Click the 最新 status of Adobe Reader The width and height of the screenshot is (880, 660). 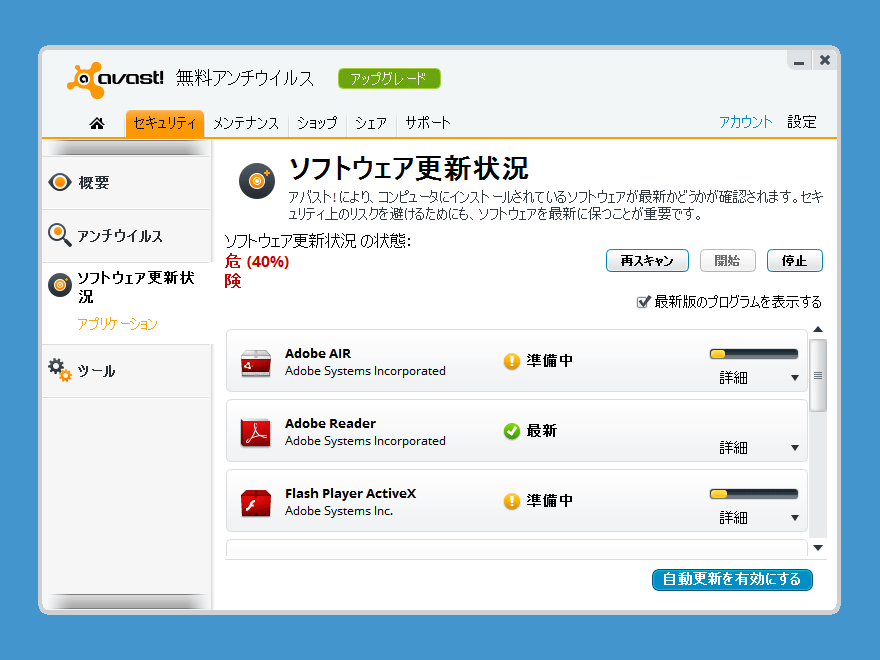542,431
